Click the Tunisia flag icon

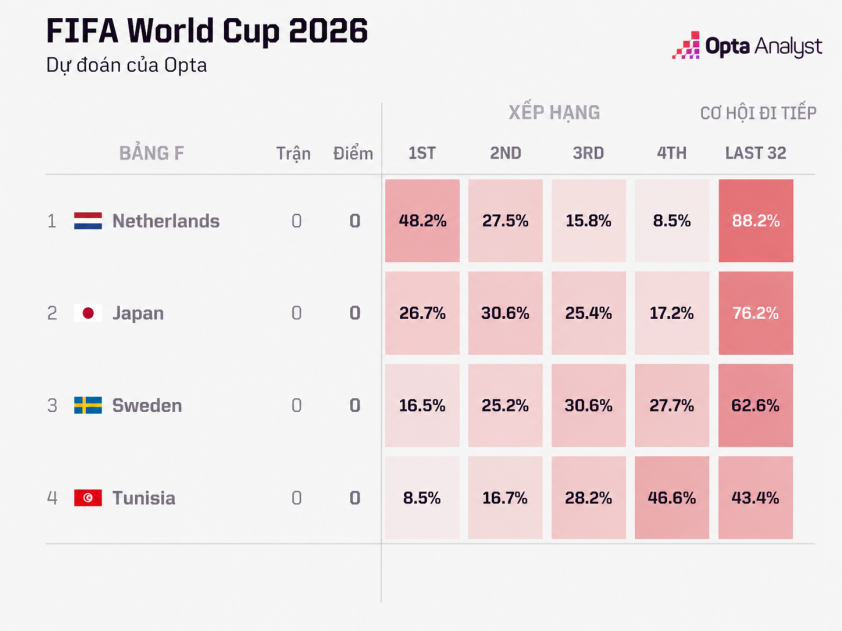pos(88,498)
